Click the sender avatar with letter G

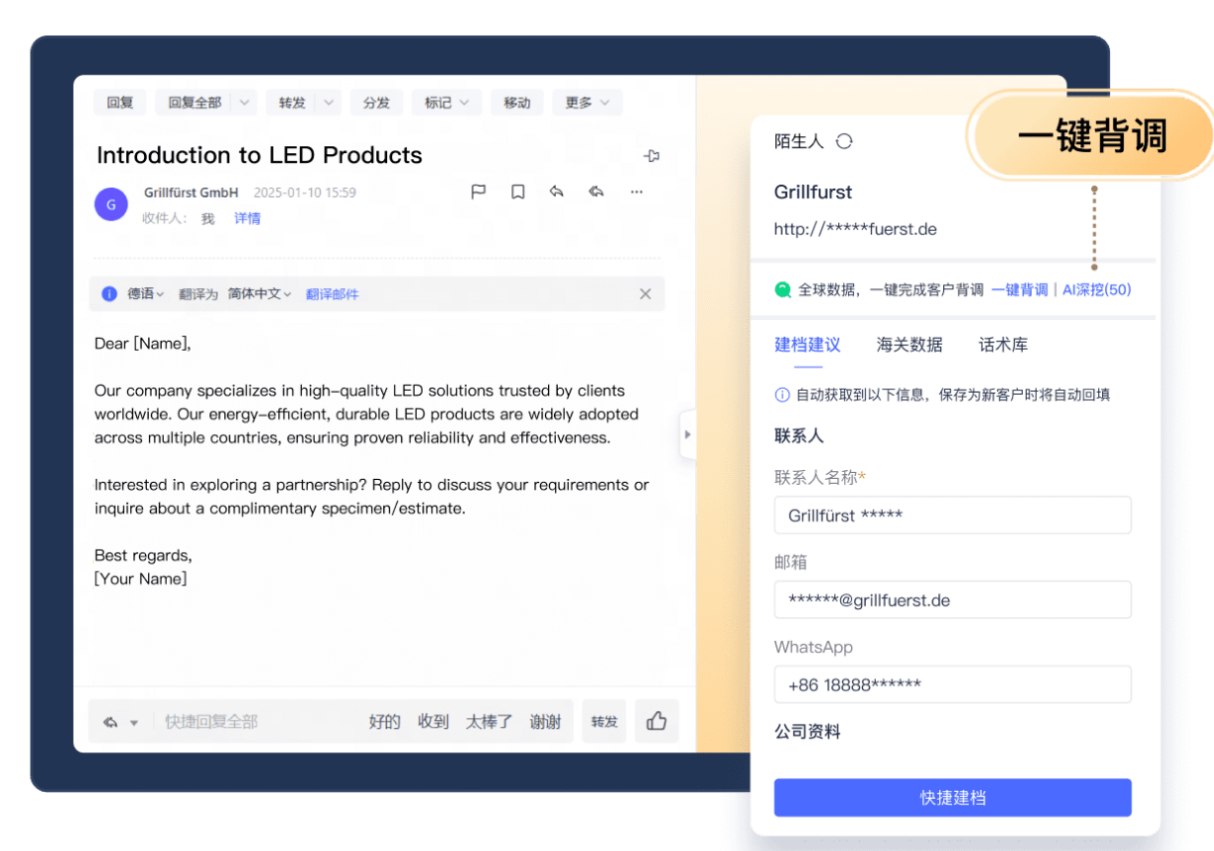point(111,204)
